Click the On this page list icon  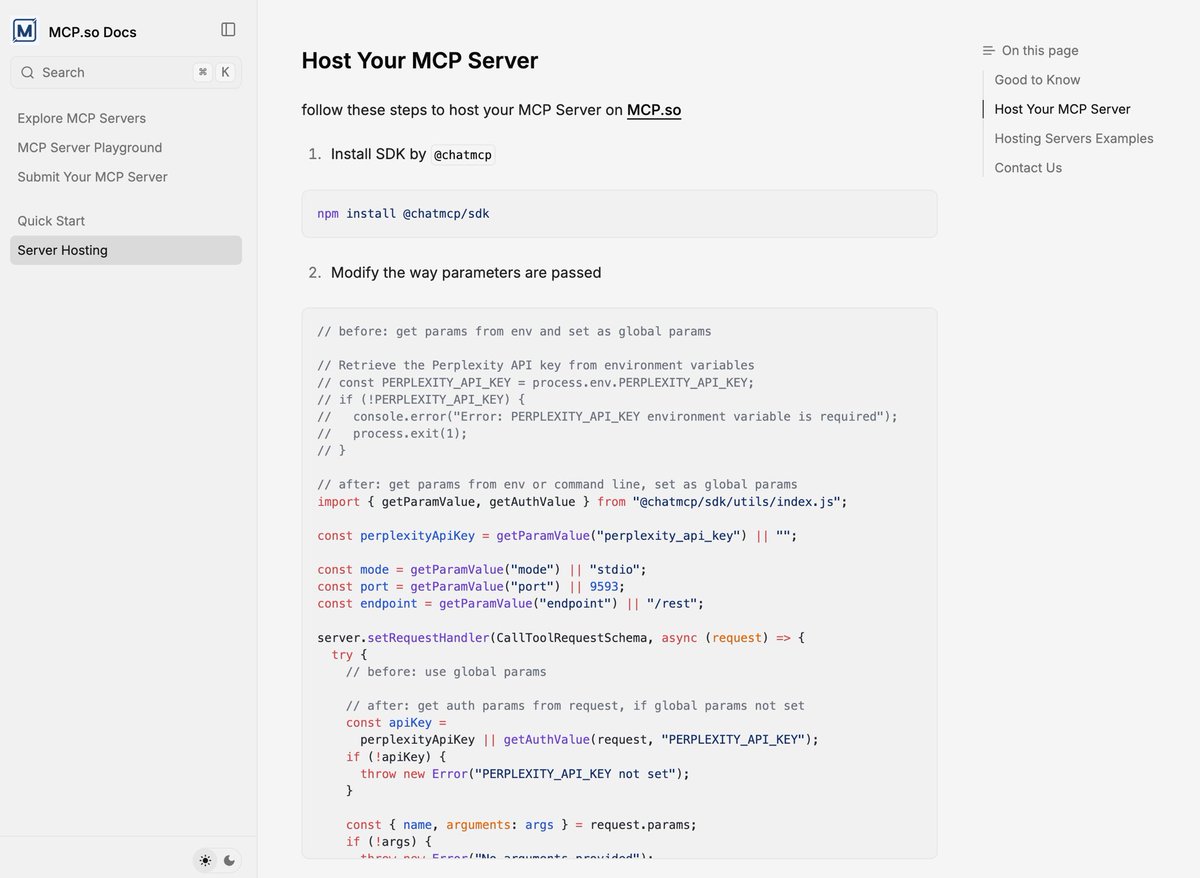click(x=989, y=50)
